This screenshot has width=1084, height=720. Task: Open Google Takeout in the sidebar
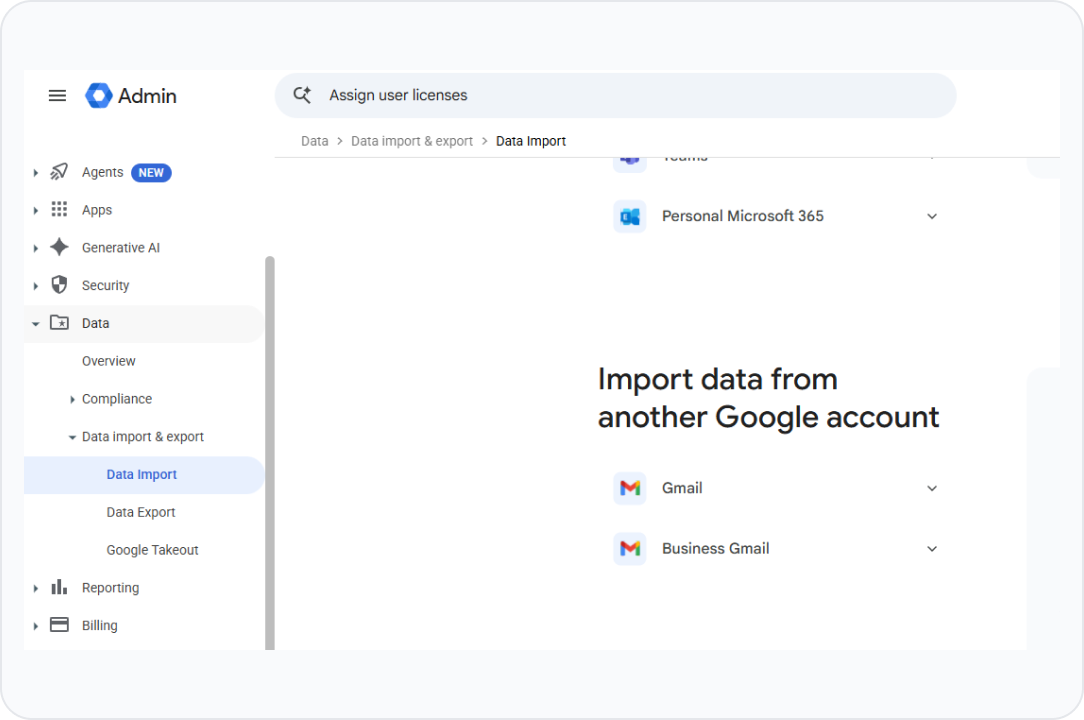coord(152,550)
